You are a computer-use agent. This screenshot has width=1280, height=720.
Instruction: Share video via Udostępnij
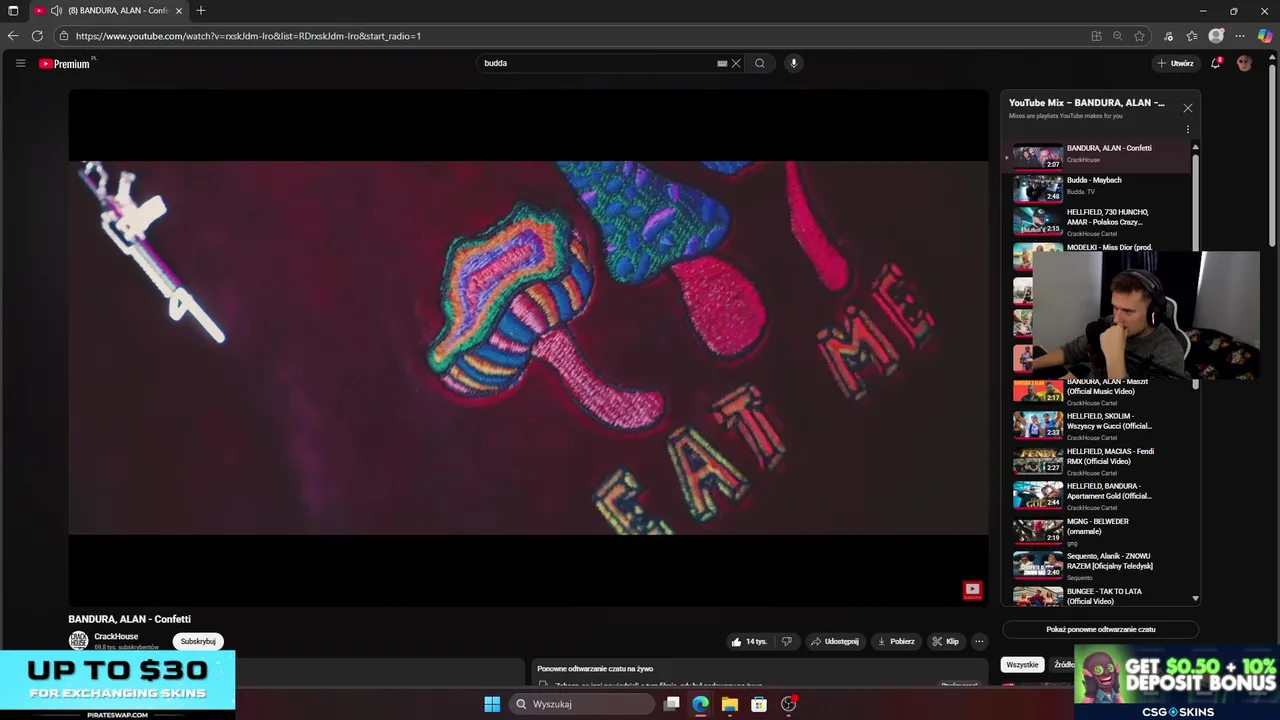click(835, 641)
